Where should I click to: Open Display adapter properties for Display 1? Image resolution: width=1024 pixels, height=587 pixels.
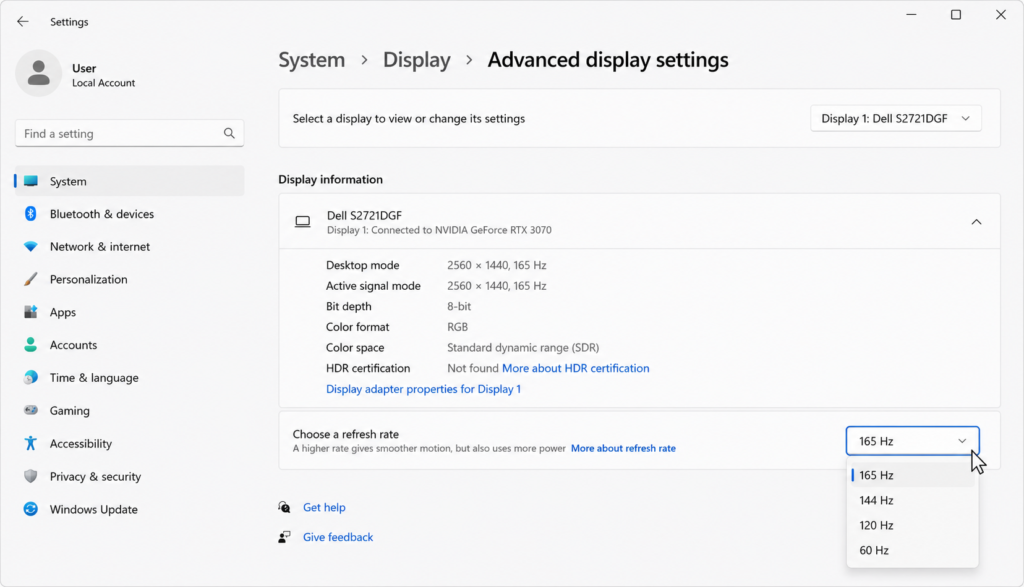click(x=423, y=389)
